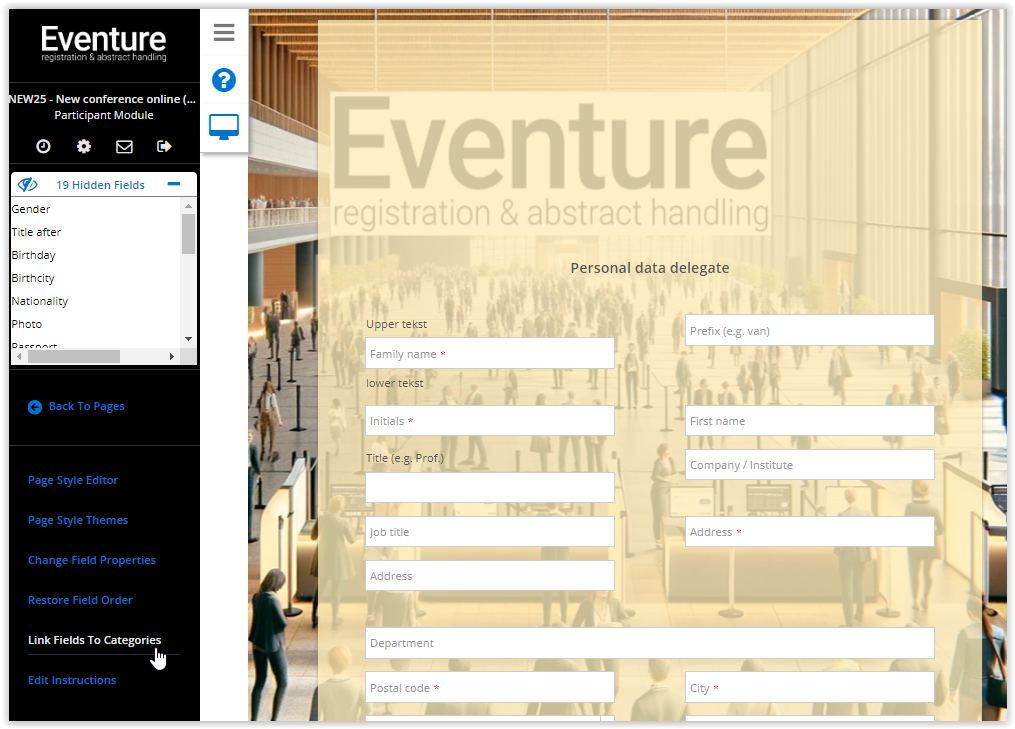
Task: Click the City field
Action: click(809, 688)
